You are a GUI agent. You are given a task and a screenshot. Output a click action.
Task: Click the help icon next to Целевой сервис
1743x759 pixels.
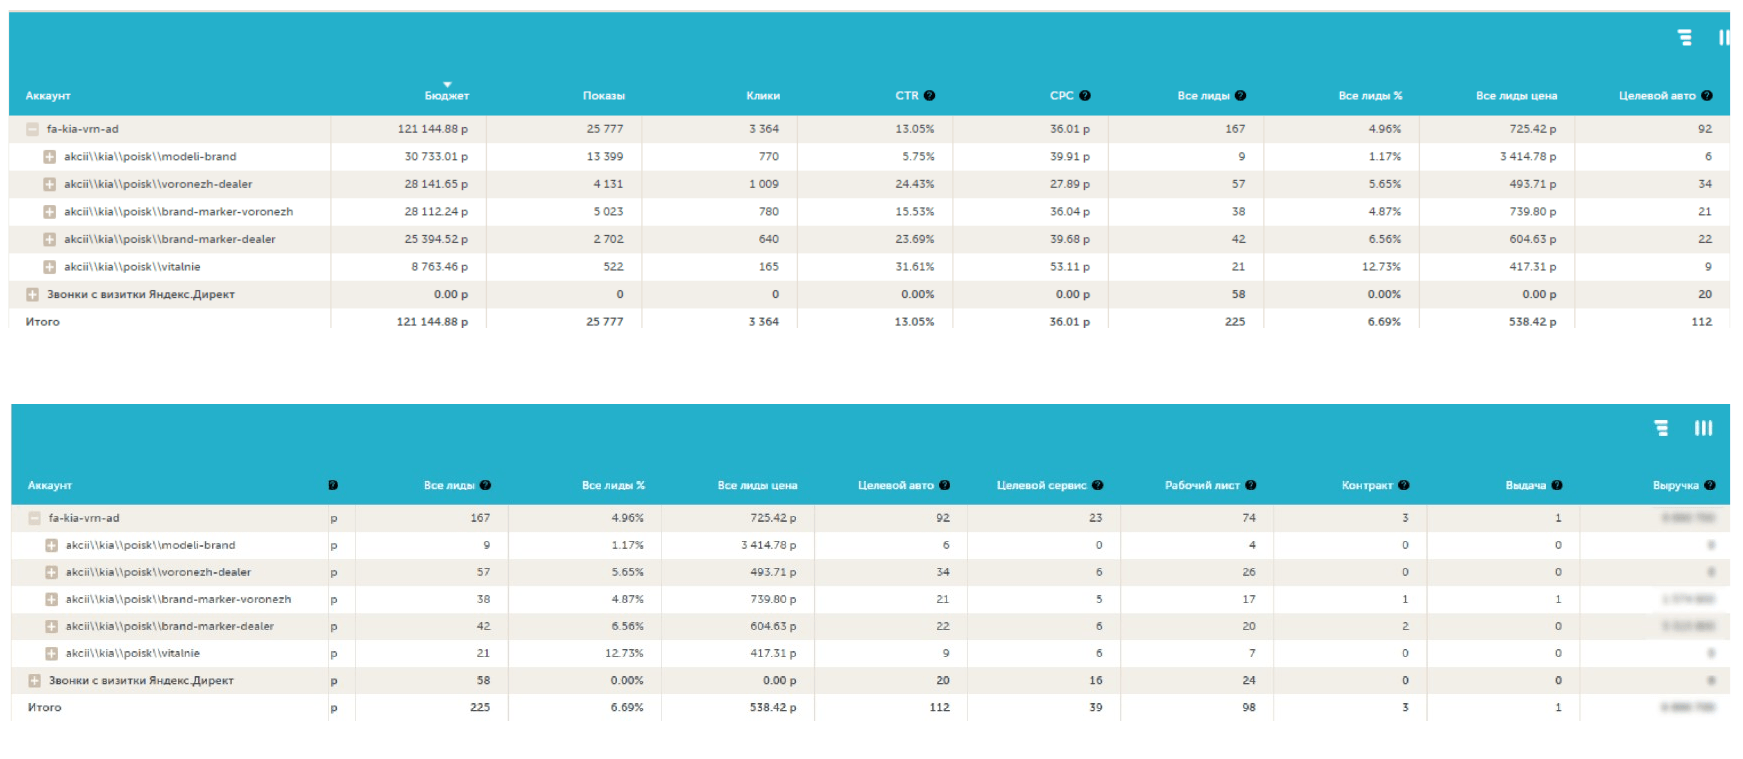pos(1098,485)
